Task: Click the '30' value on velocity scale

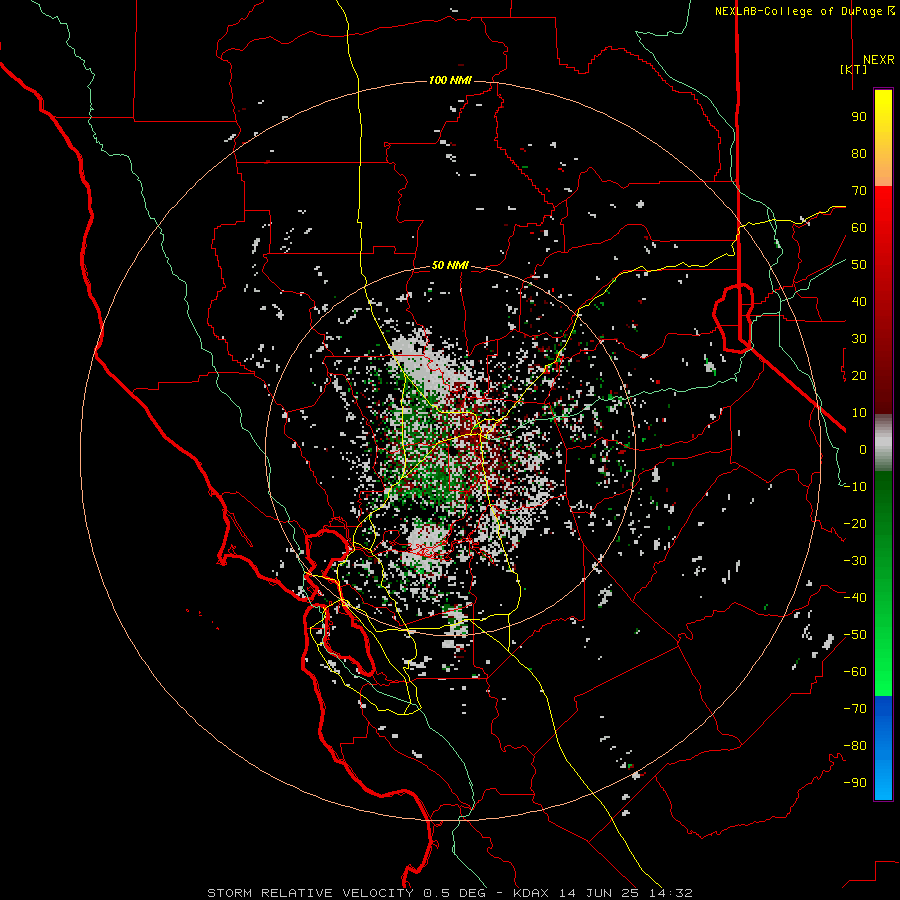Action: click(859, 339)
